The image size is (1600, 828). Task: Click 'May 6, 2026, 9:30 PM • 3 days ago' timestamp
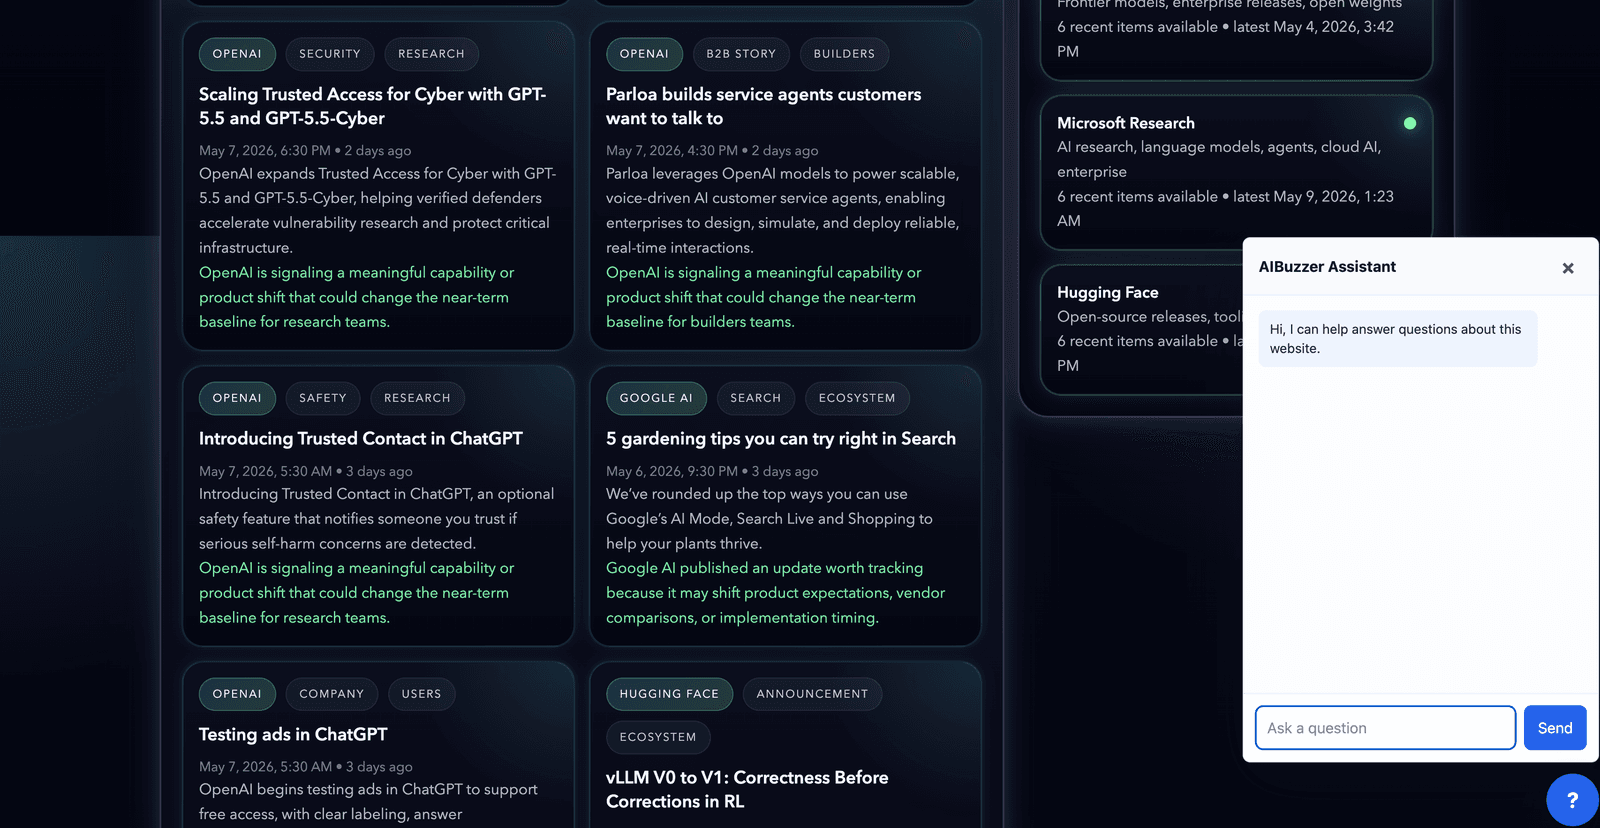[712, 471]
